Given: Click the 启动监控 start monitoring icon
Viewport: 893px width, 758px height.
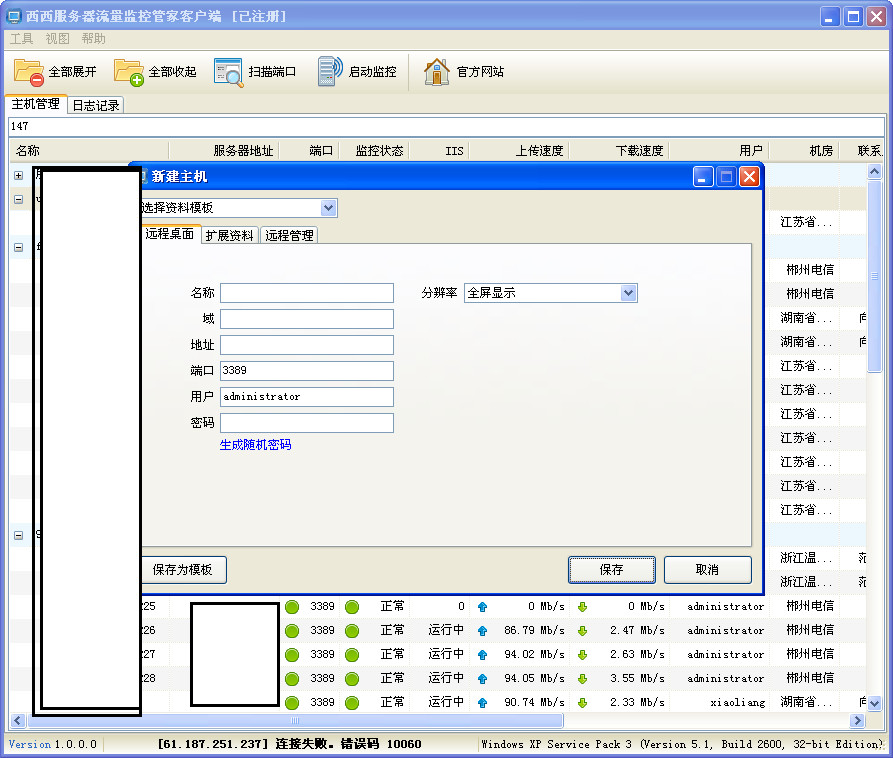Looking at the screenshot, I should (x=330, y=72).
